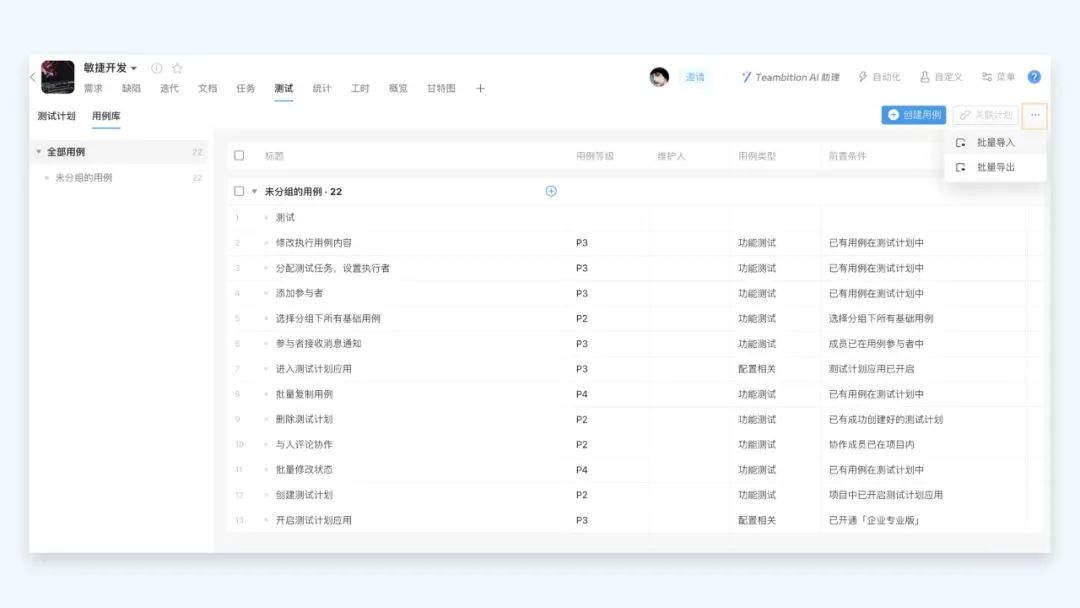Click the 邀请 invite button
1080x608 pixels.
click(694, 77)
